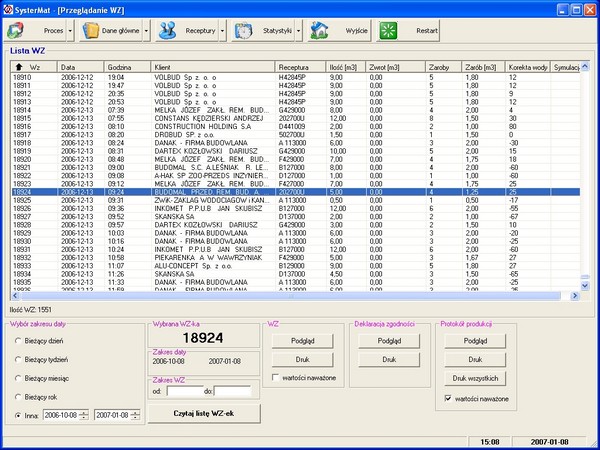Screen dimensions: 600x450
Task: Expand the Proces dropdown arrow
Action: point(70,31)
